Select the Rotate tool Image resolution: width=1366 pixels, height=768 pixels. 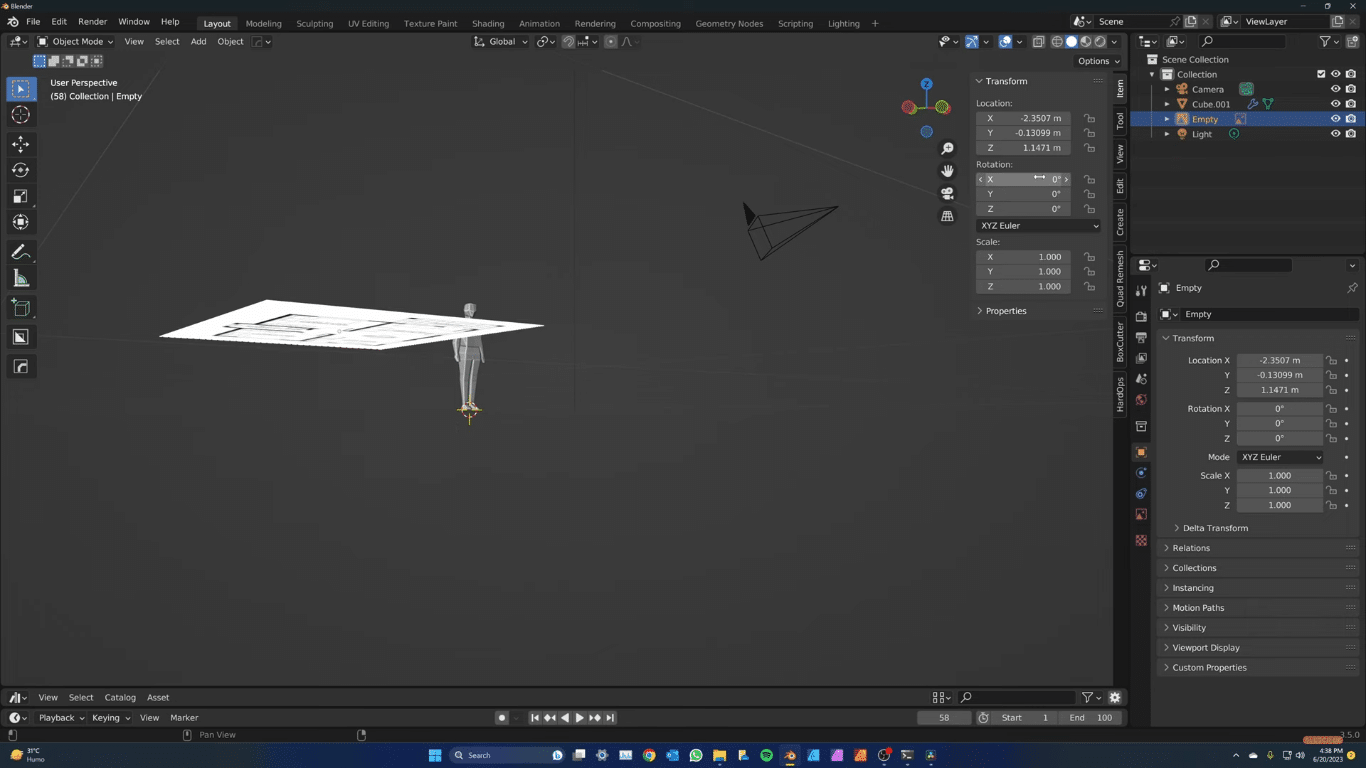(x=20, y=170)
